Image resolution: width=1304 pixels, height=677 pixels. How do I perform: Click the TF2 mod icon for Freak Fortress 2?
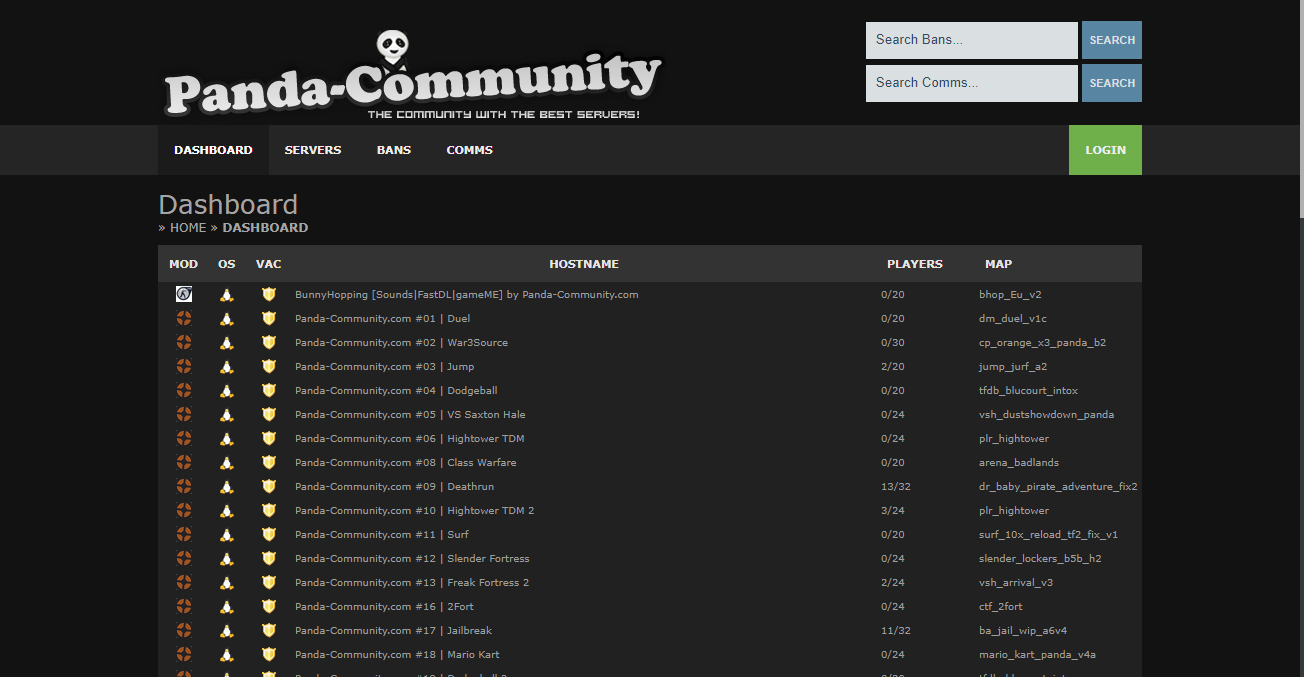184,582
